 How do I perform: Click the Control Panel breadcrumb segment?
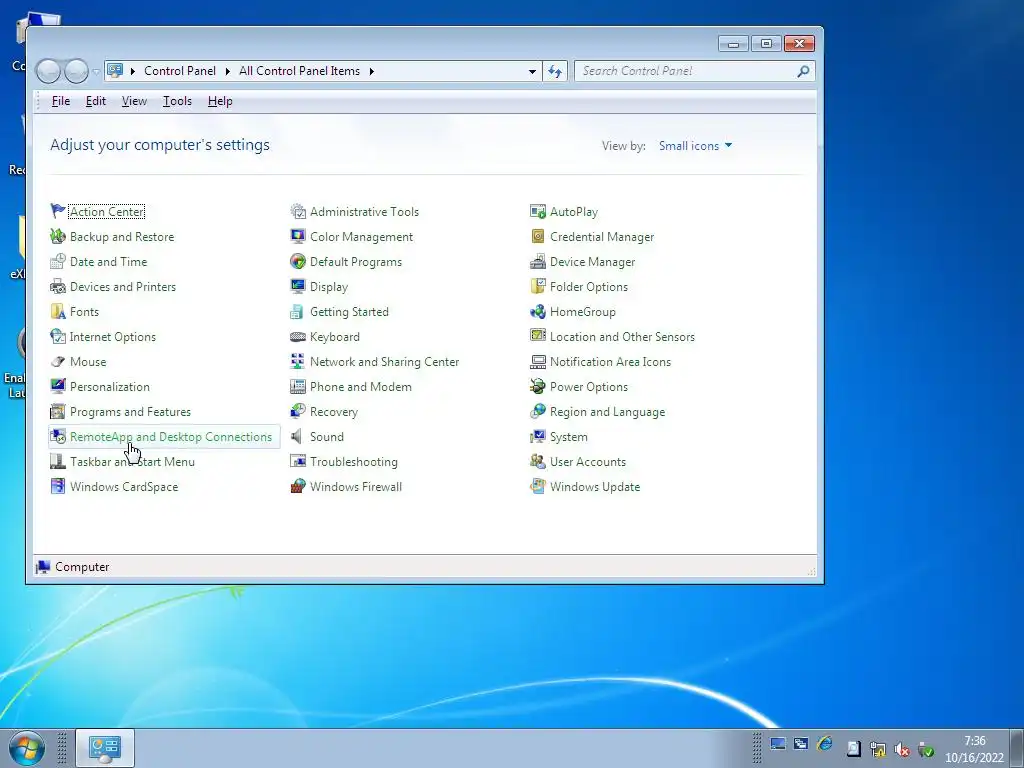click(180, 71)
